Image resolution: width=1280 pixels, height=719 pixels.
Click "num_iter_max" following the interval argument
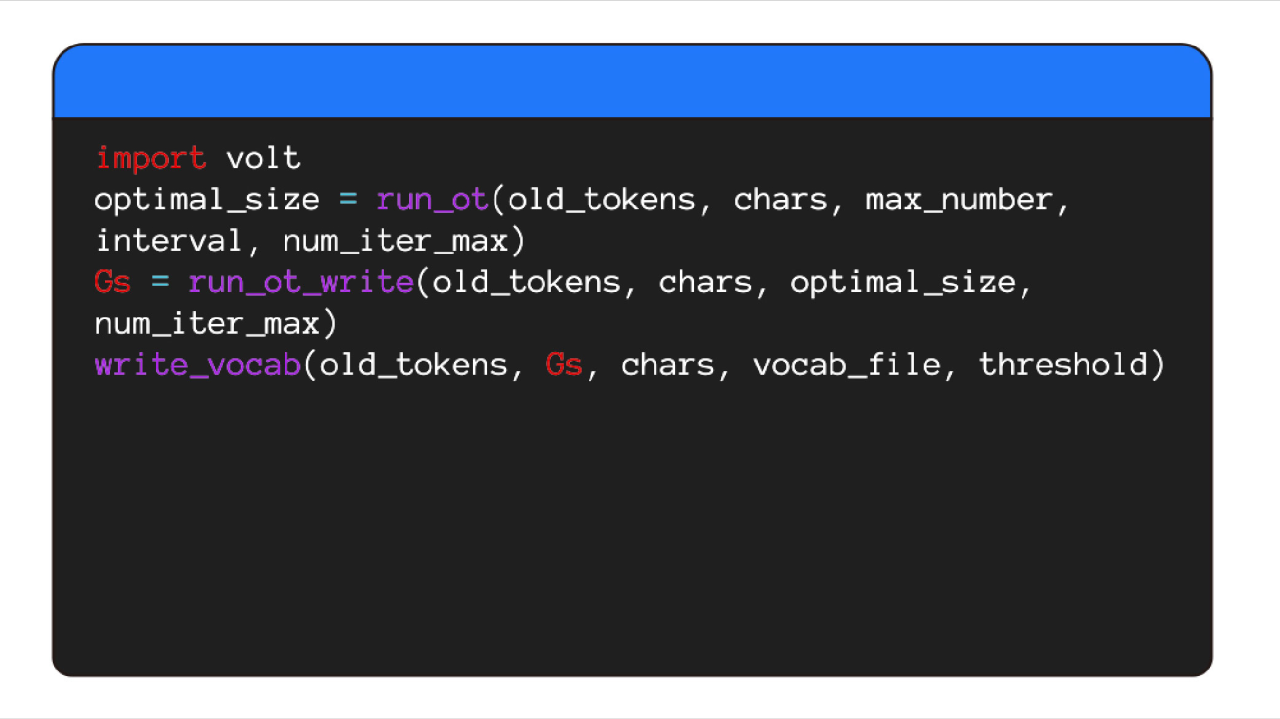pos(396,241)
